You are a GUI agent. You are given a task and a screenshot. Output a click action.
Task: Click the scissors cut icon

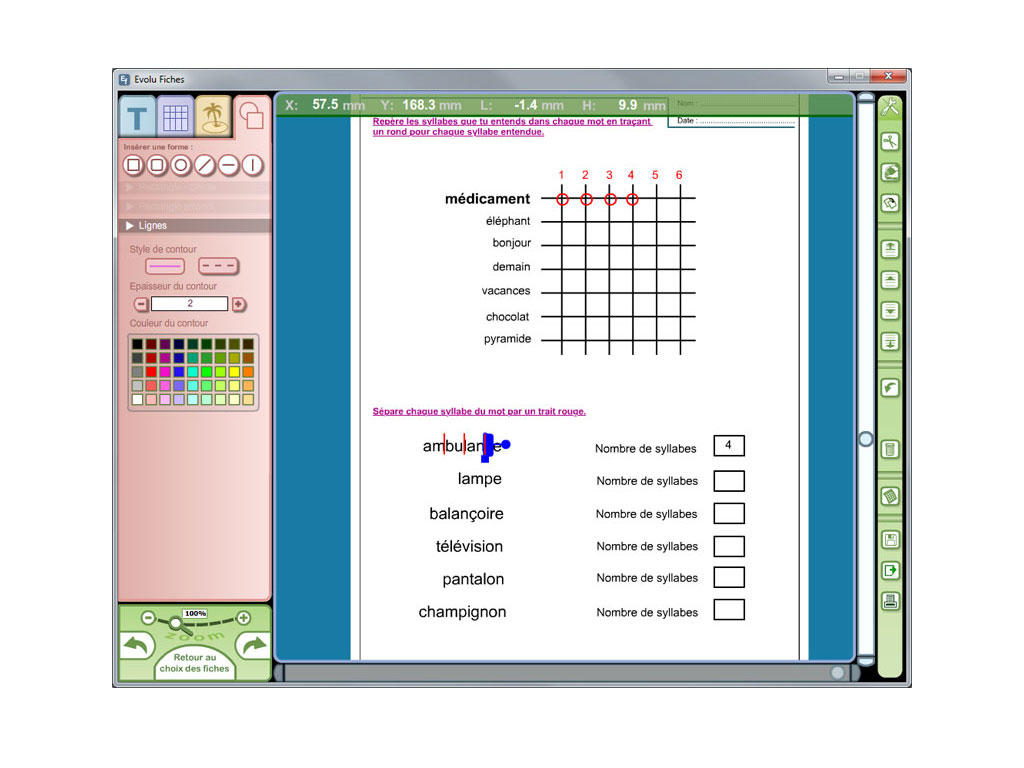[x=889, y=142]
